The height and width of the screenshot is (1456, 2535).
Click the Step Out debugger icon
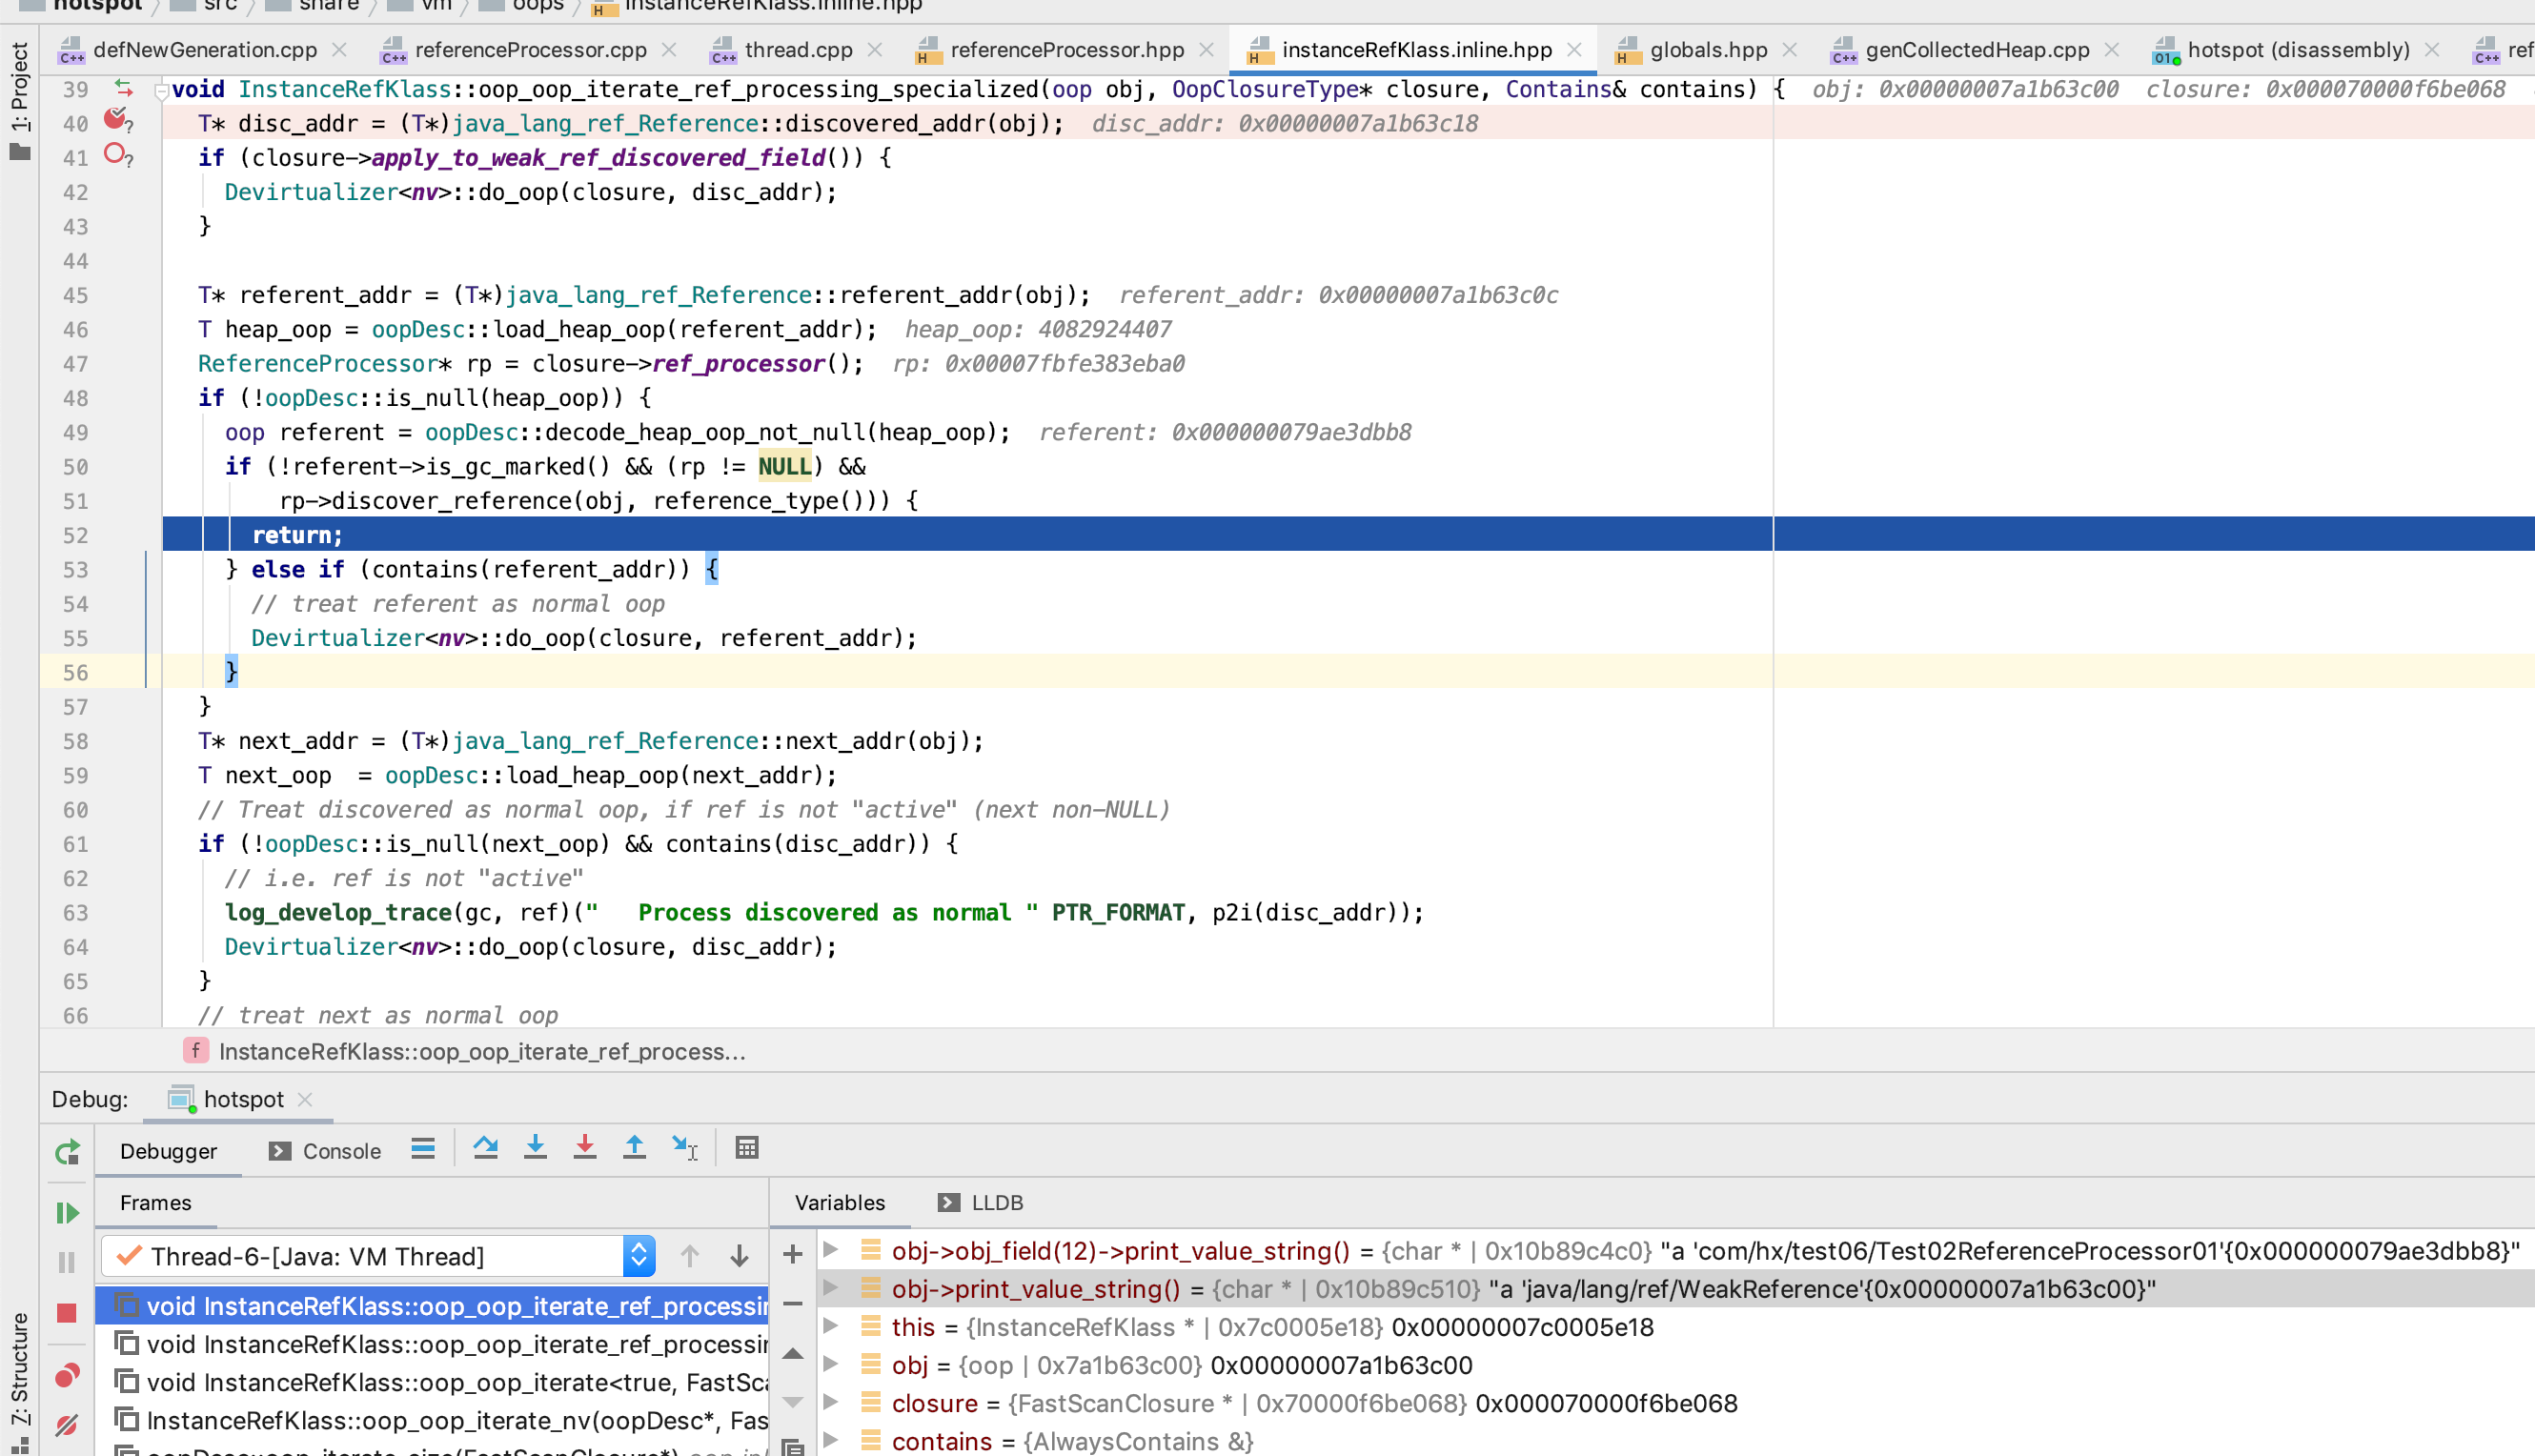[x=634, y=1148]
